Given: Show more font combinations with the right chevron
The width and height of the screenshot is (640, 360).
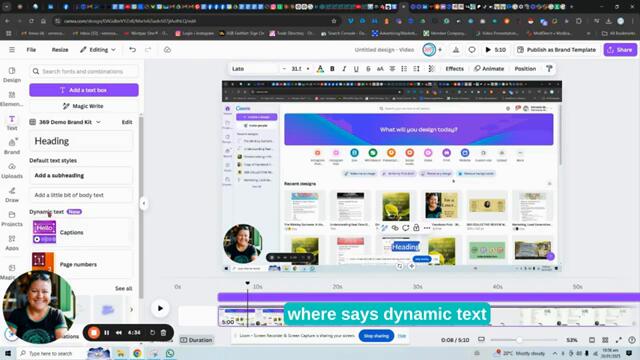Looking at the screenshot, I should [x=131, y=310].
